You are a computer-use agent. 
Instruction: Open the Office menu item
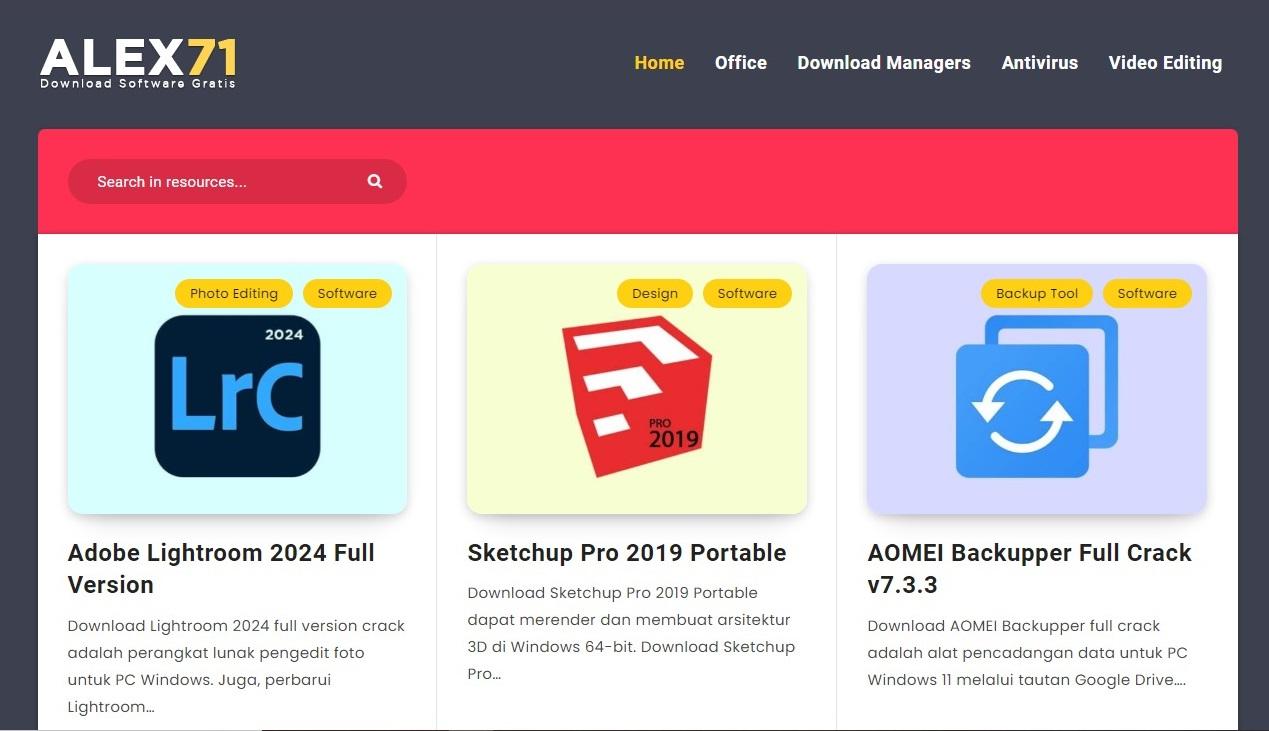[x=741, y=62]
